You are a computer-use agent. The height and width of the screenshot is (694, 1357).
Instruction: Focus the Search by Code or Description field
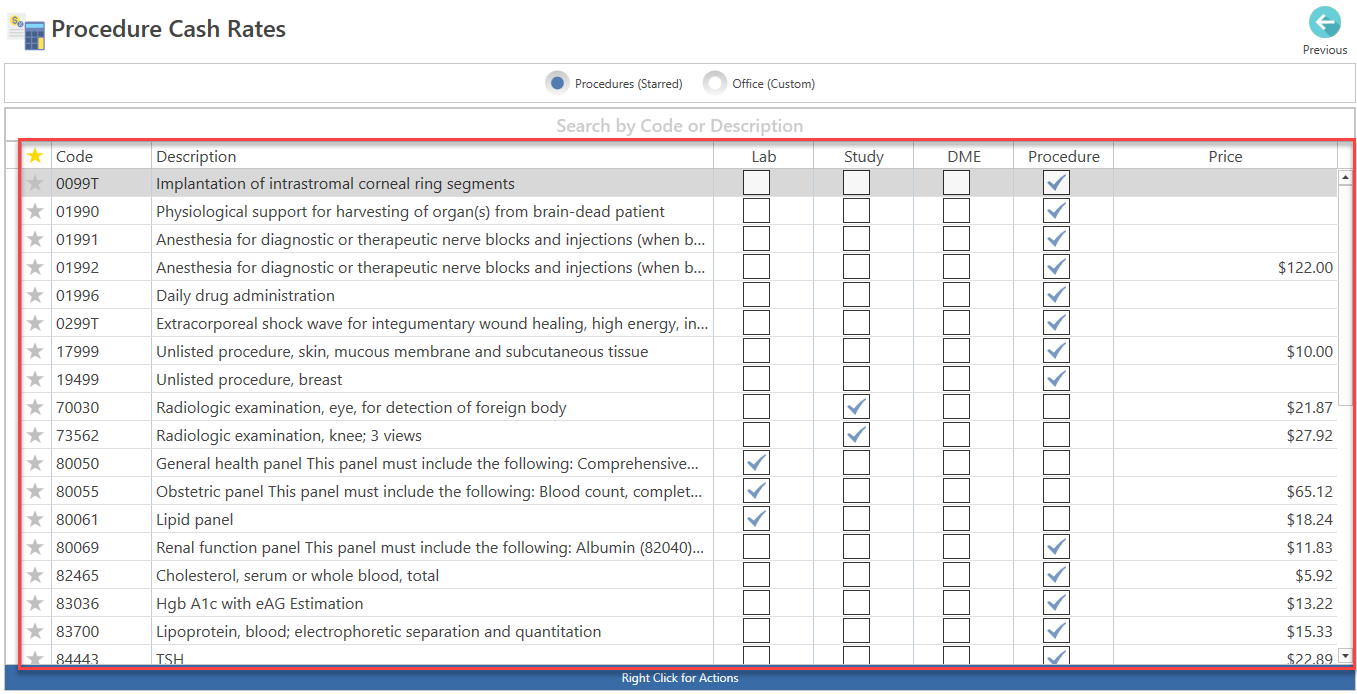click(679, 126)
